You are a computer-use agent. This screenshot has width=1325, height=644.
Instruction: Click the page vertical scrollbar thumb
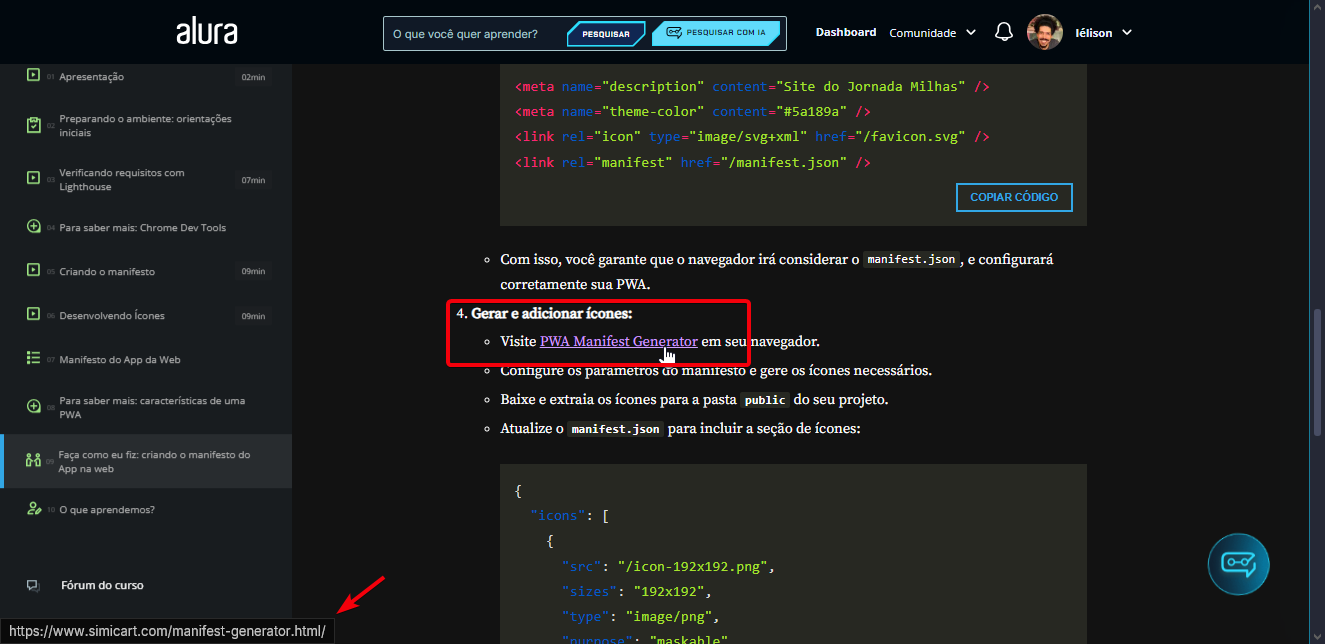(1318, 371)
